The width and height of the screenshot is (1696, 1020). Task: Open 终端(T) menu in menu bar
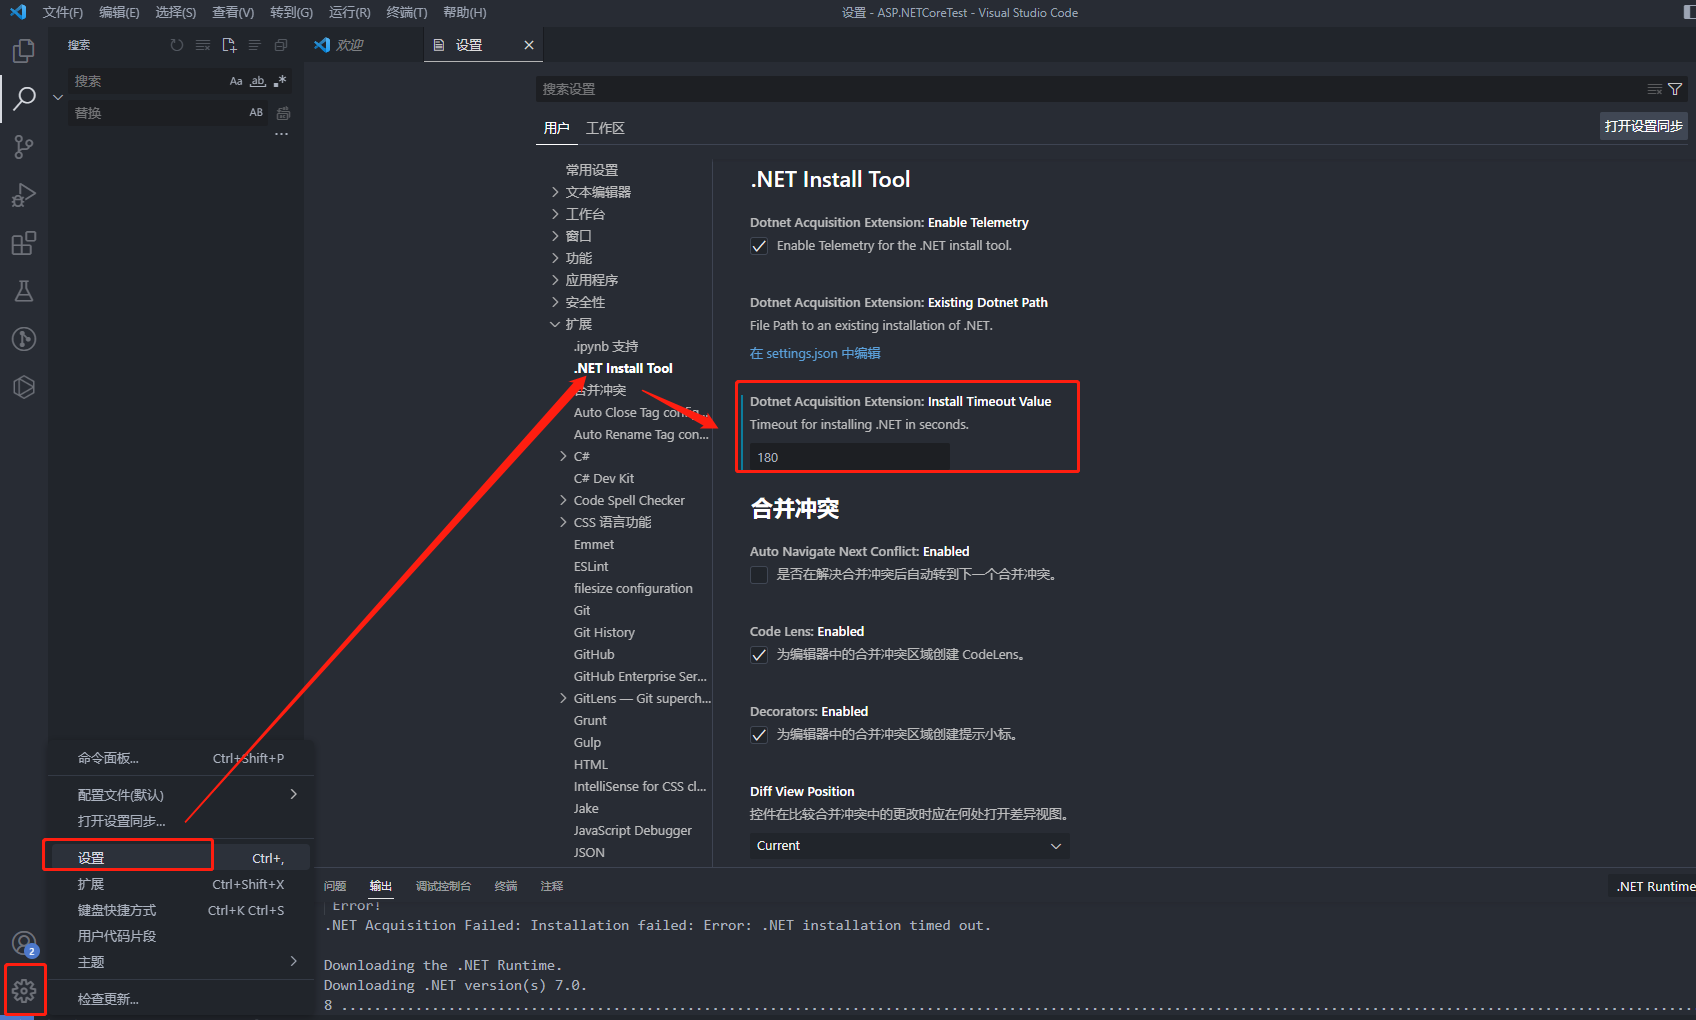point(407,13)
